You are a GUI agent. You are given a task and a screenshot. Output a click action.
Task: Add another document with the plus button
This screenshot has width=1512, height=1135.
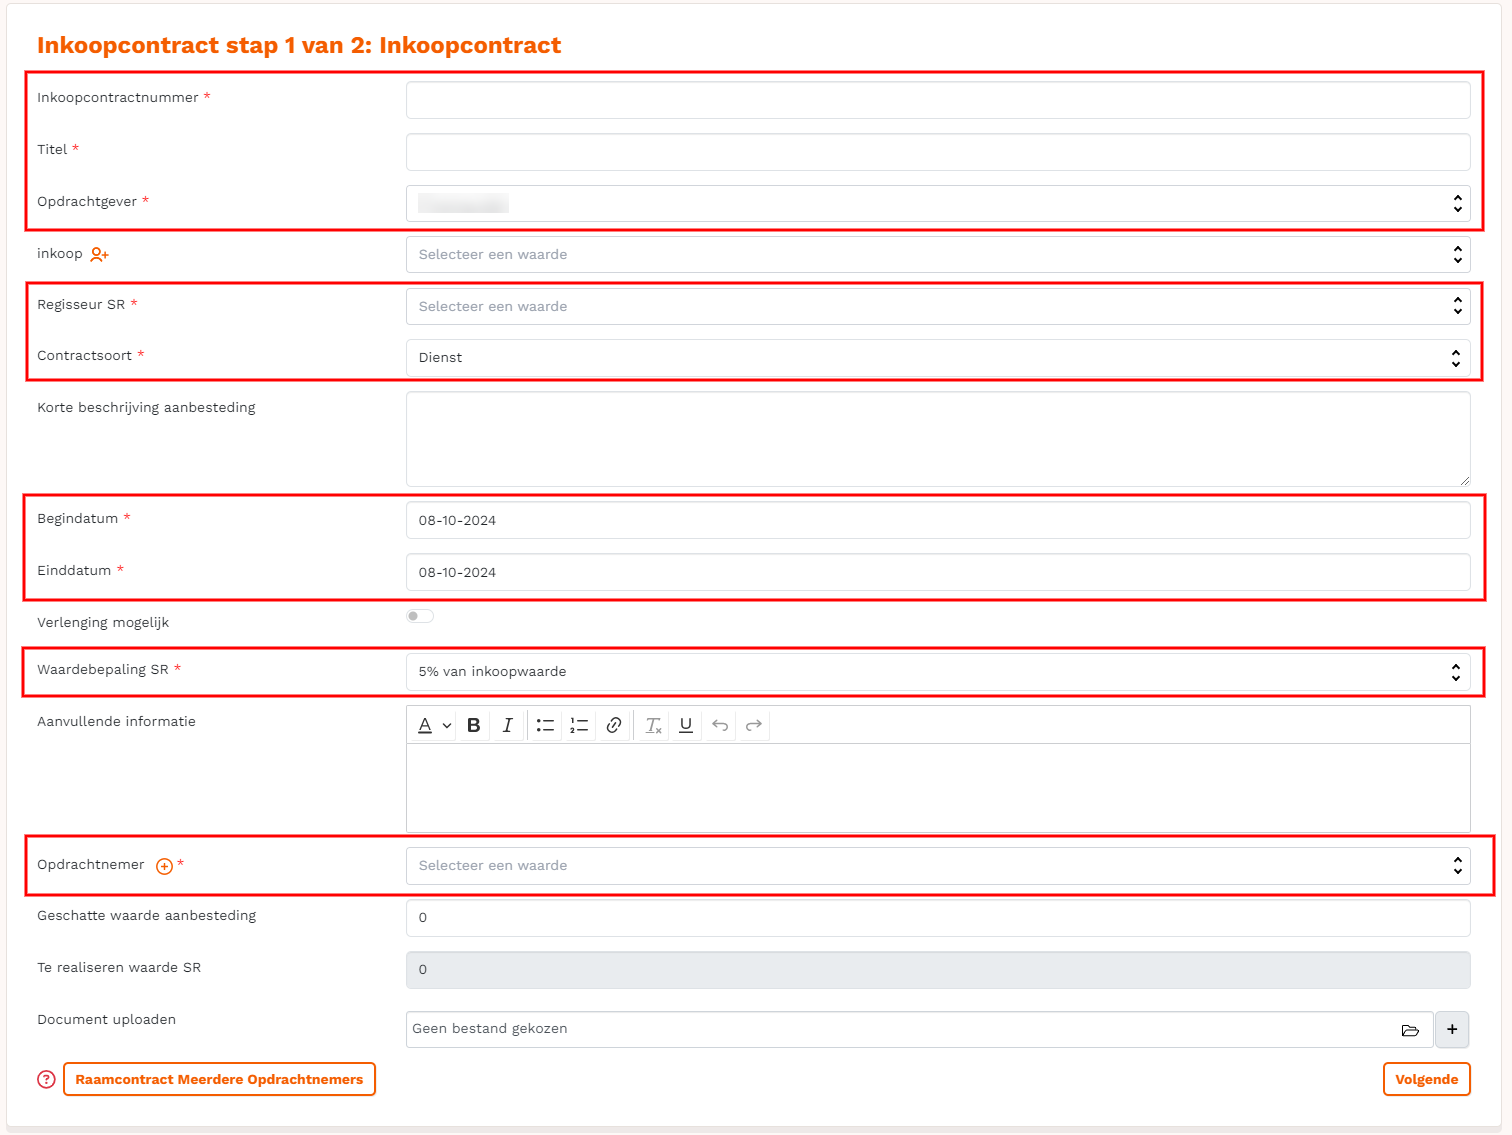pyautogui.click(x=1452, y=1029)
